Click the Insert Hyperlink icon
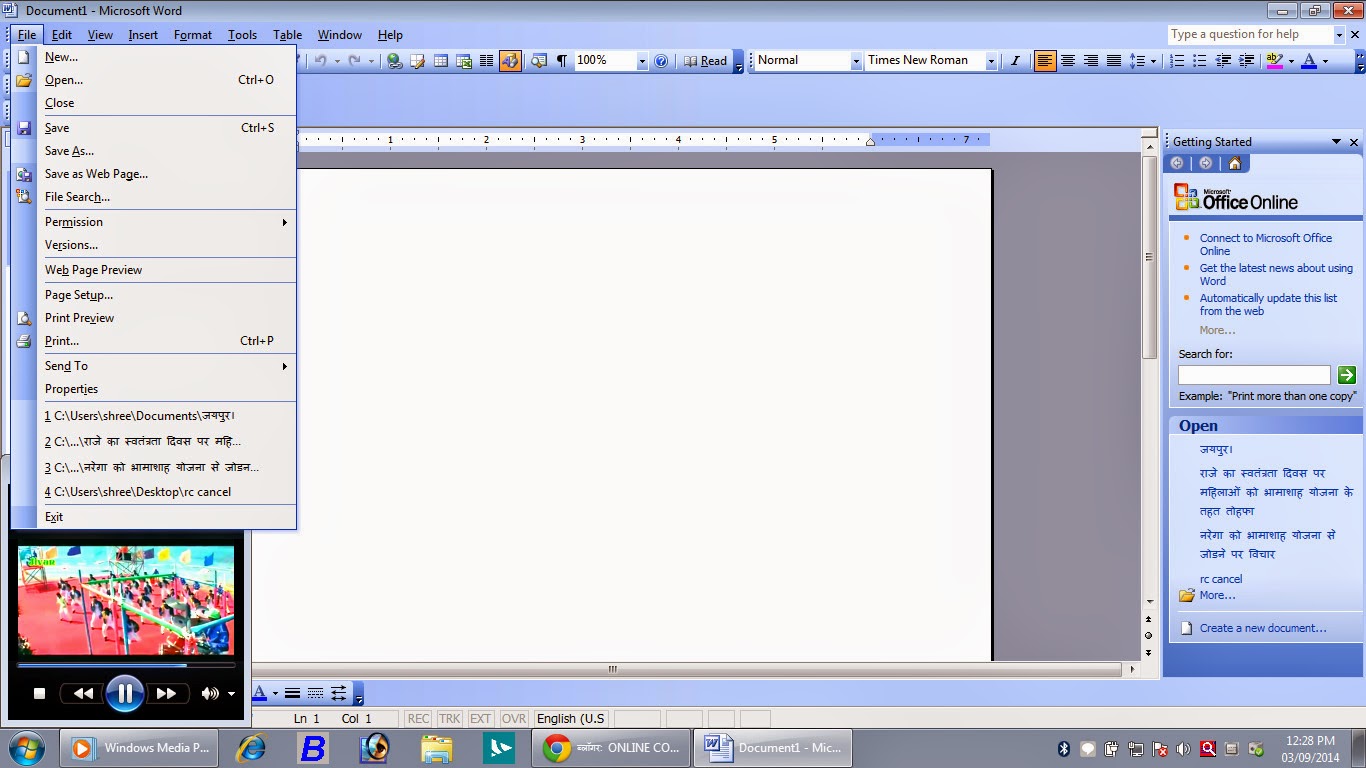1366x768 pixels. click(395, 60)
